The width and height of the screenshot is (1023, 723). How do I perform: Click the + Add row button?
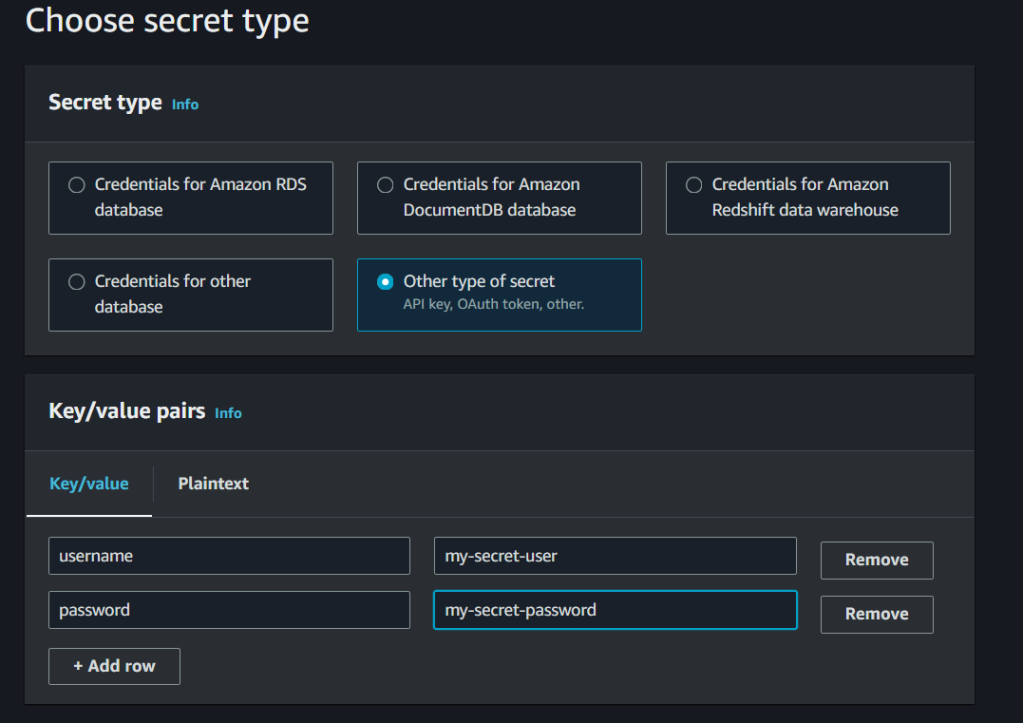coord(114,666)
